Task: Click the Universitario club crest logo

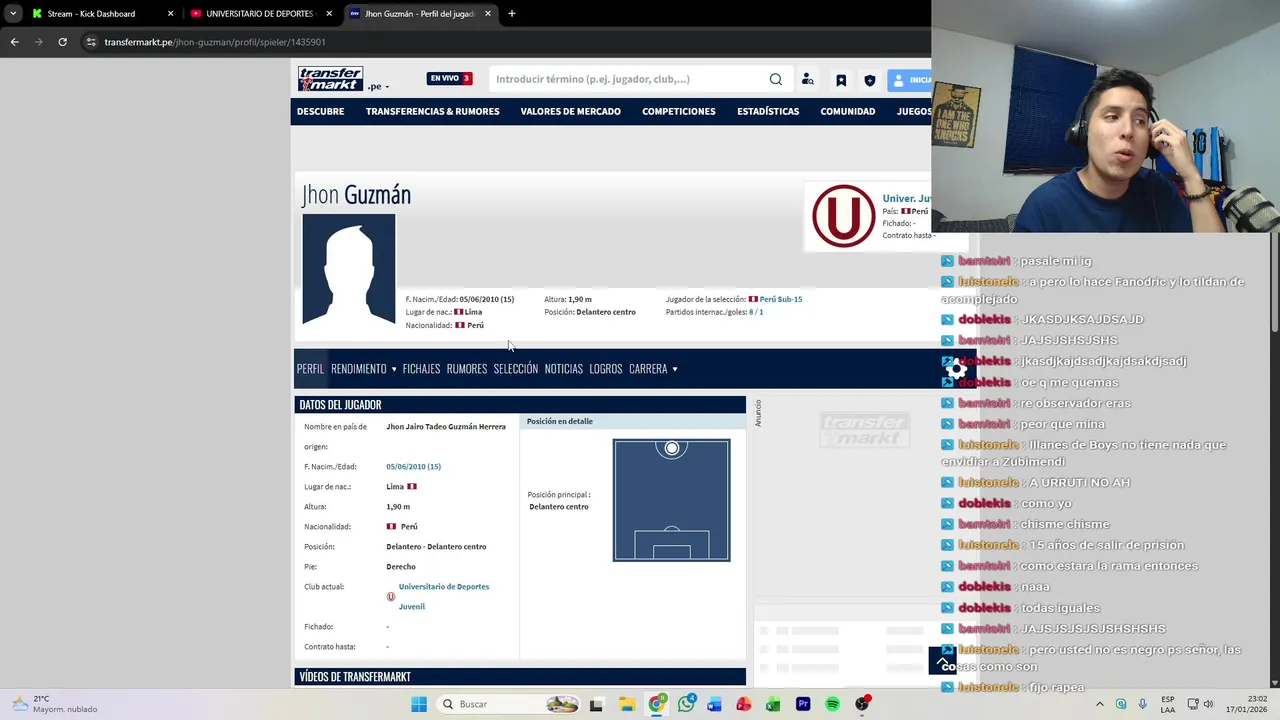Action: click(843, 216)
